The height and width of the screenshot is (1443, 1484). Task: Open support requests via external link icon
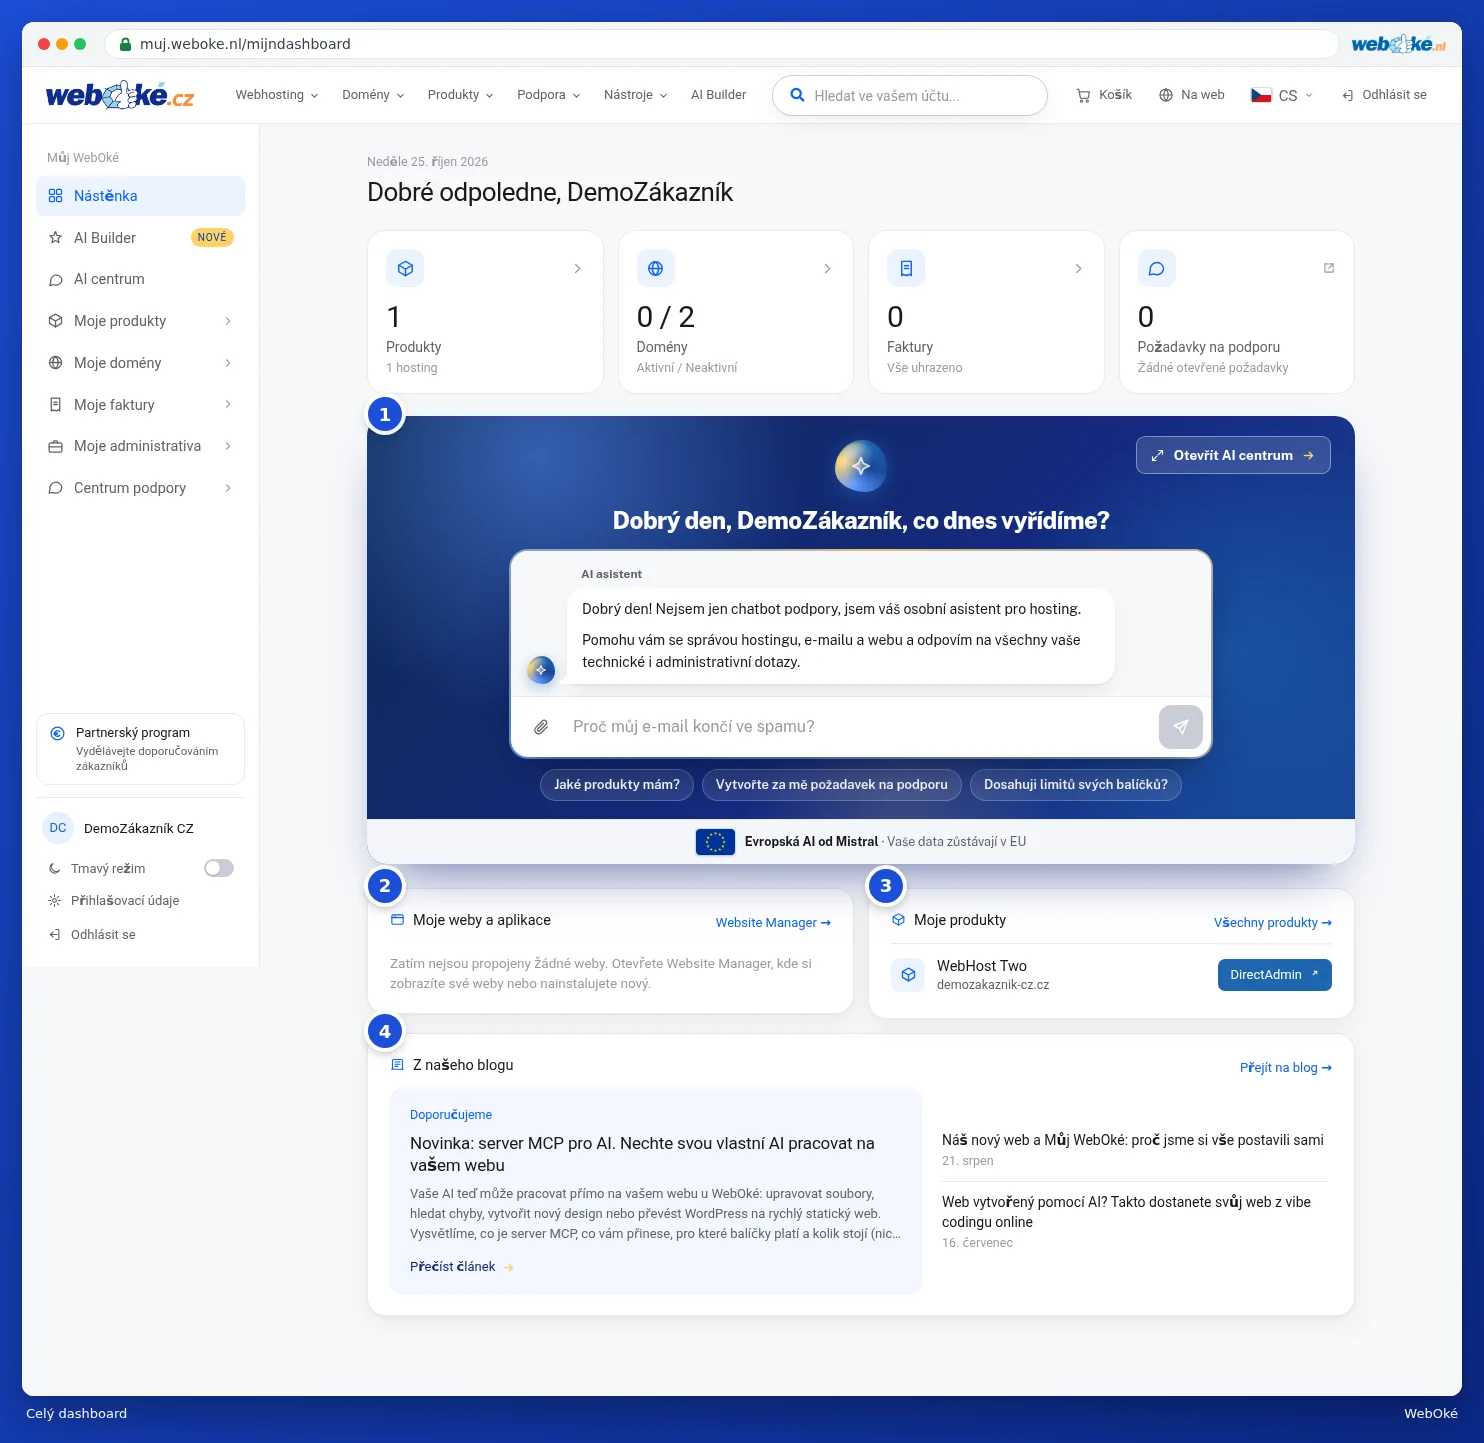1329,268
